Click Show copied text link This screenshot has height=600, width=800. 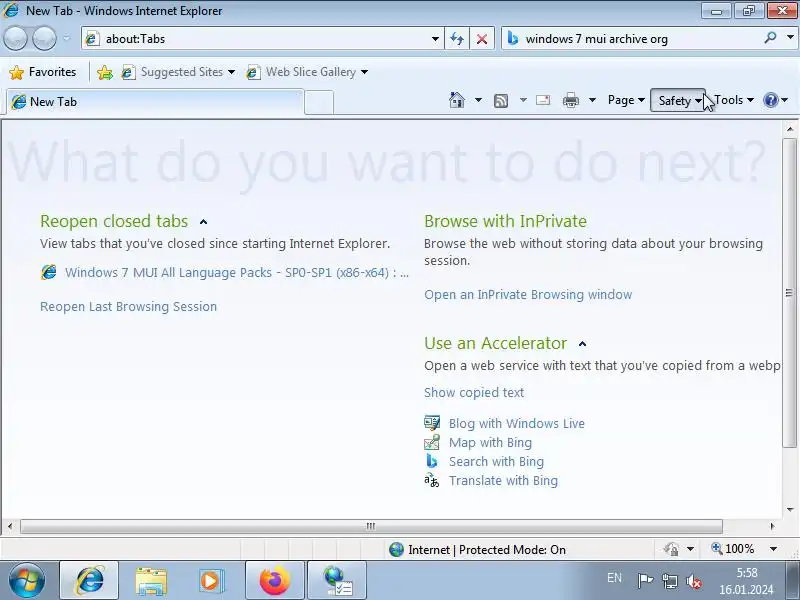click(474, 392)
